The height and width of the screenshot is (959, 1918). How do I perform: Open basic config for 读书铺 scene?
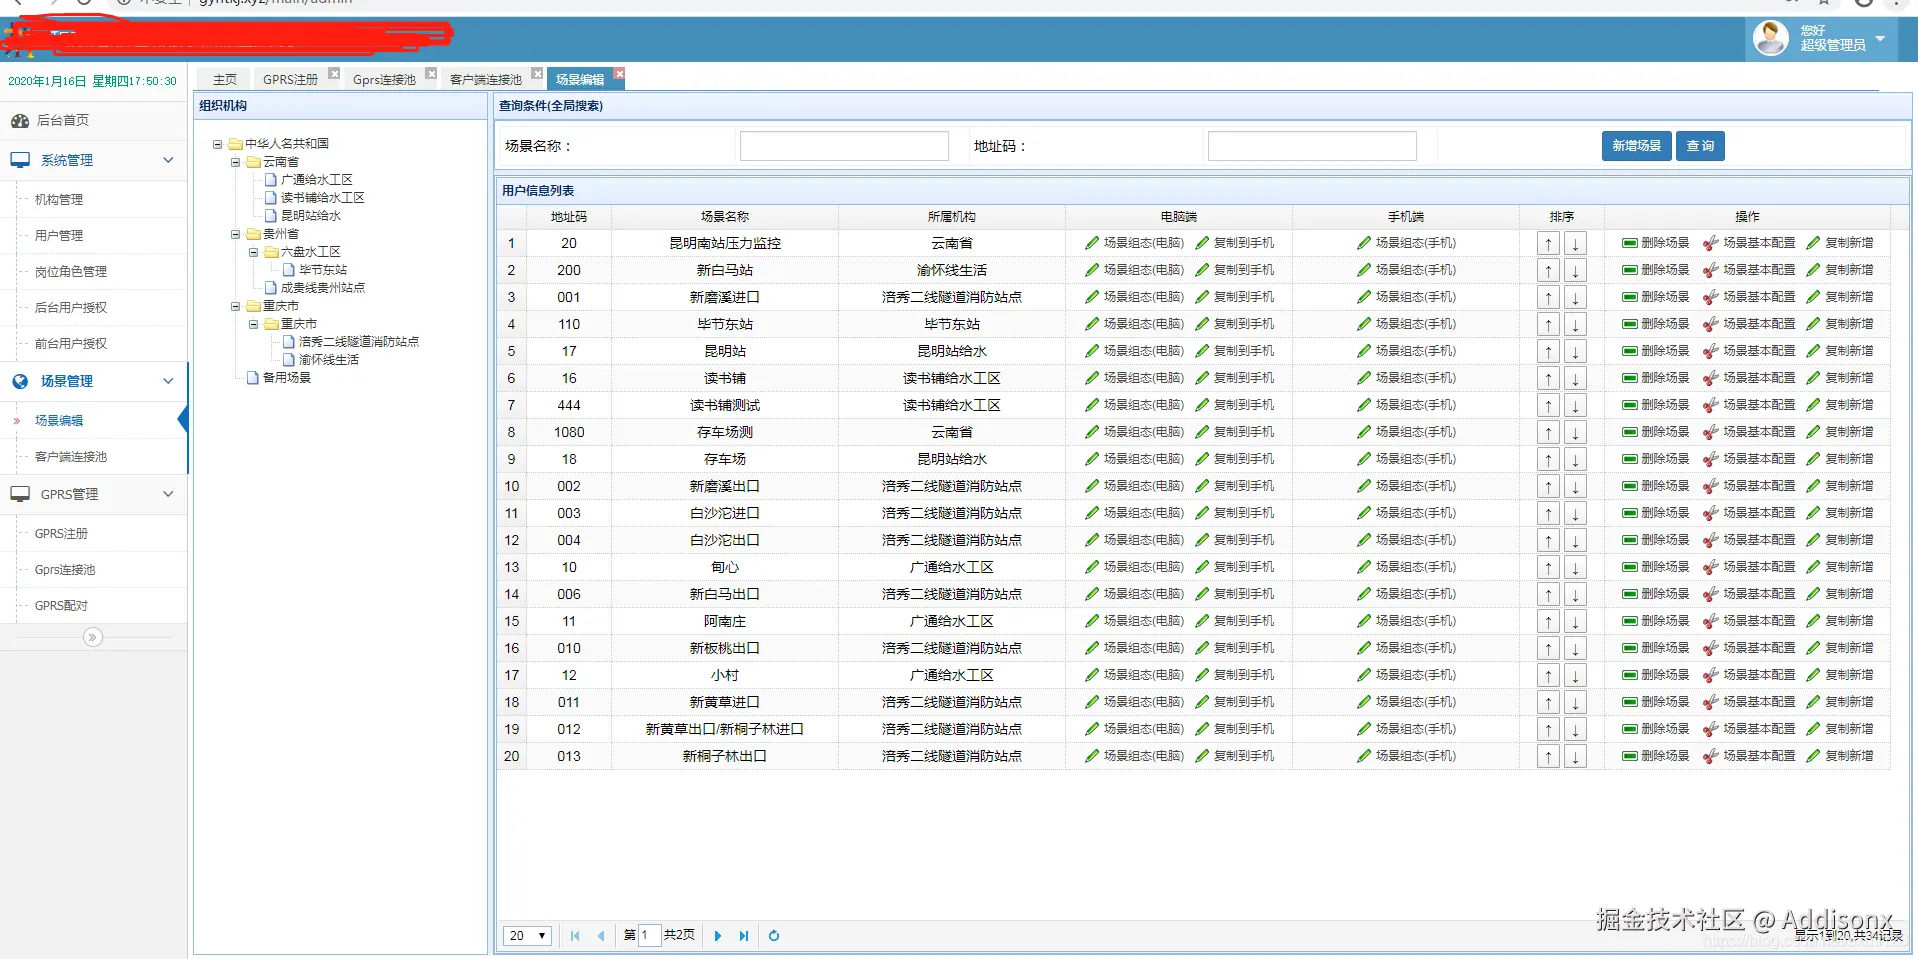(1749, 378)
